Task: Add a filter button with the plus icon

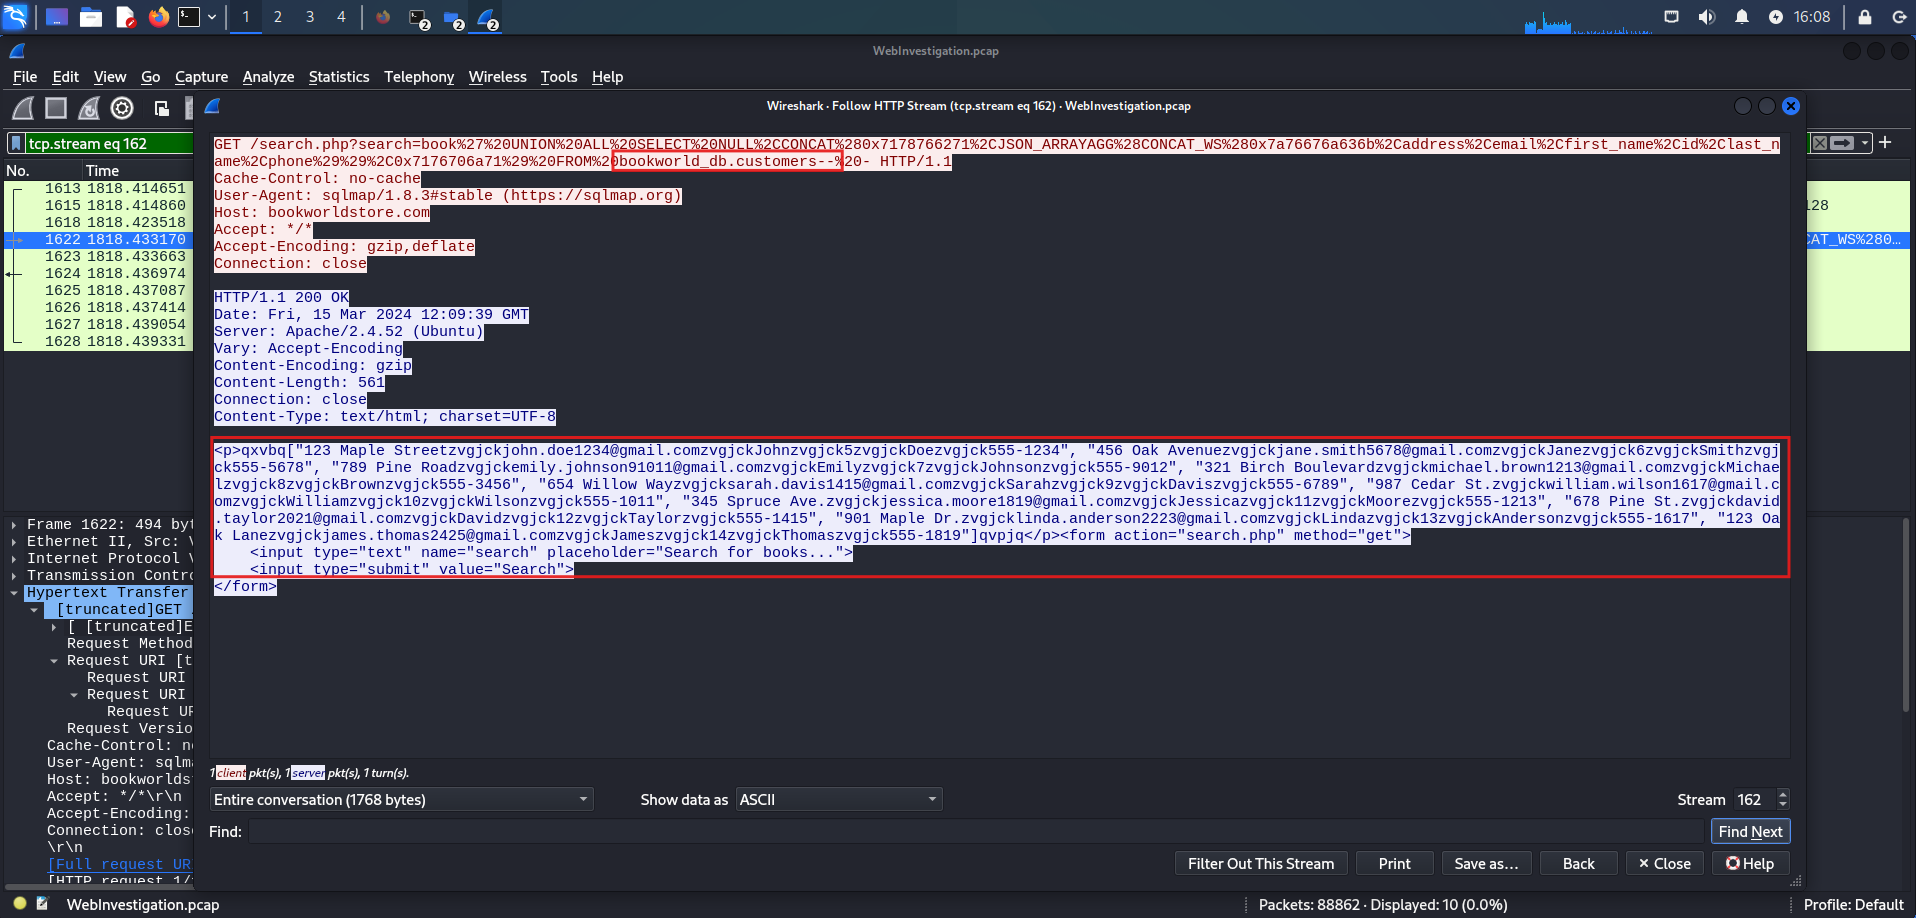Action: [x=1885, y=143]
